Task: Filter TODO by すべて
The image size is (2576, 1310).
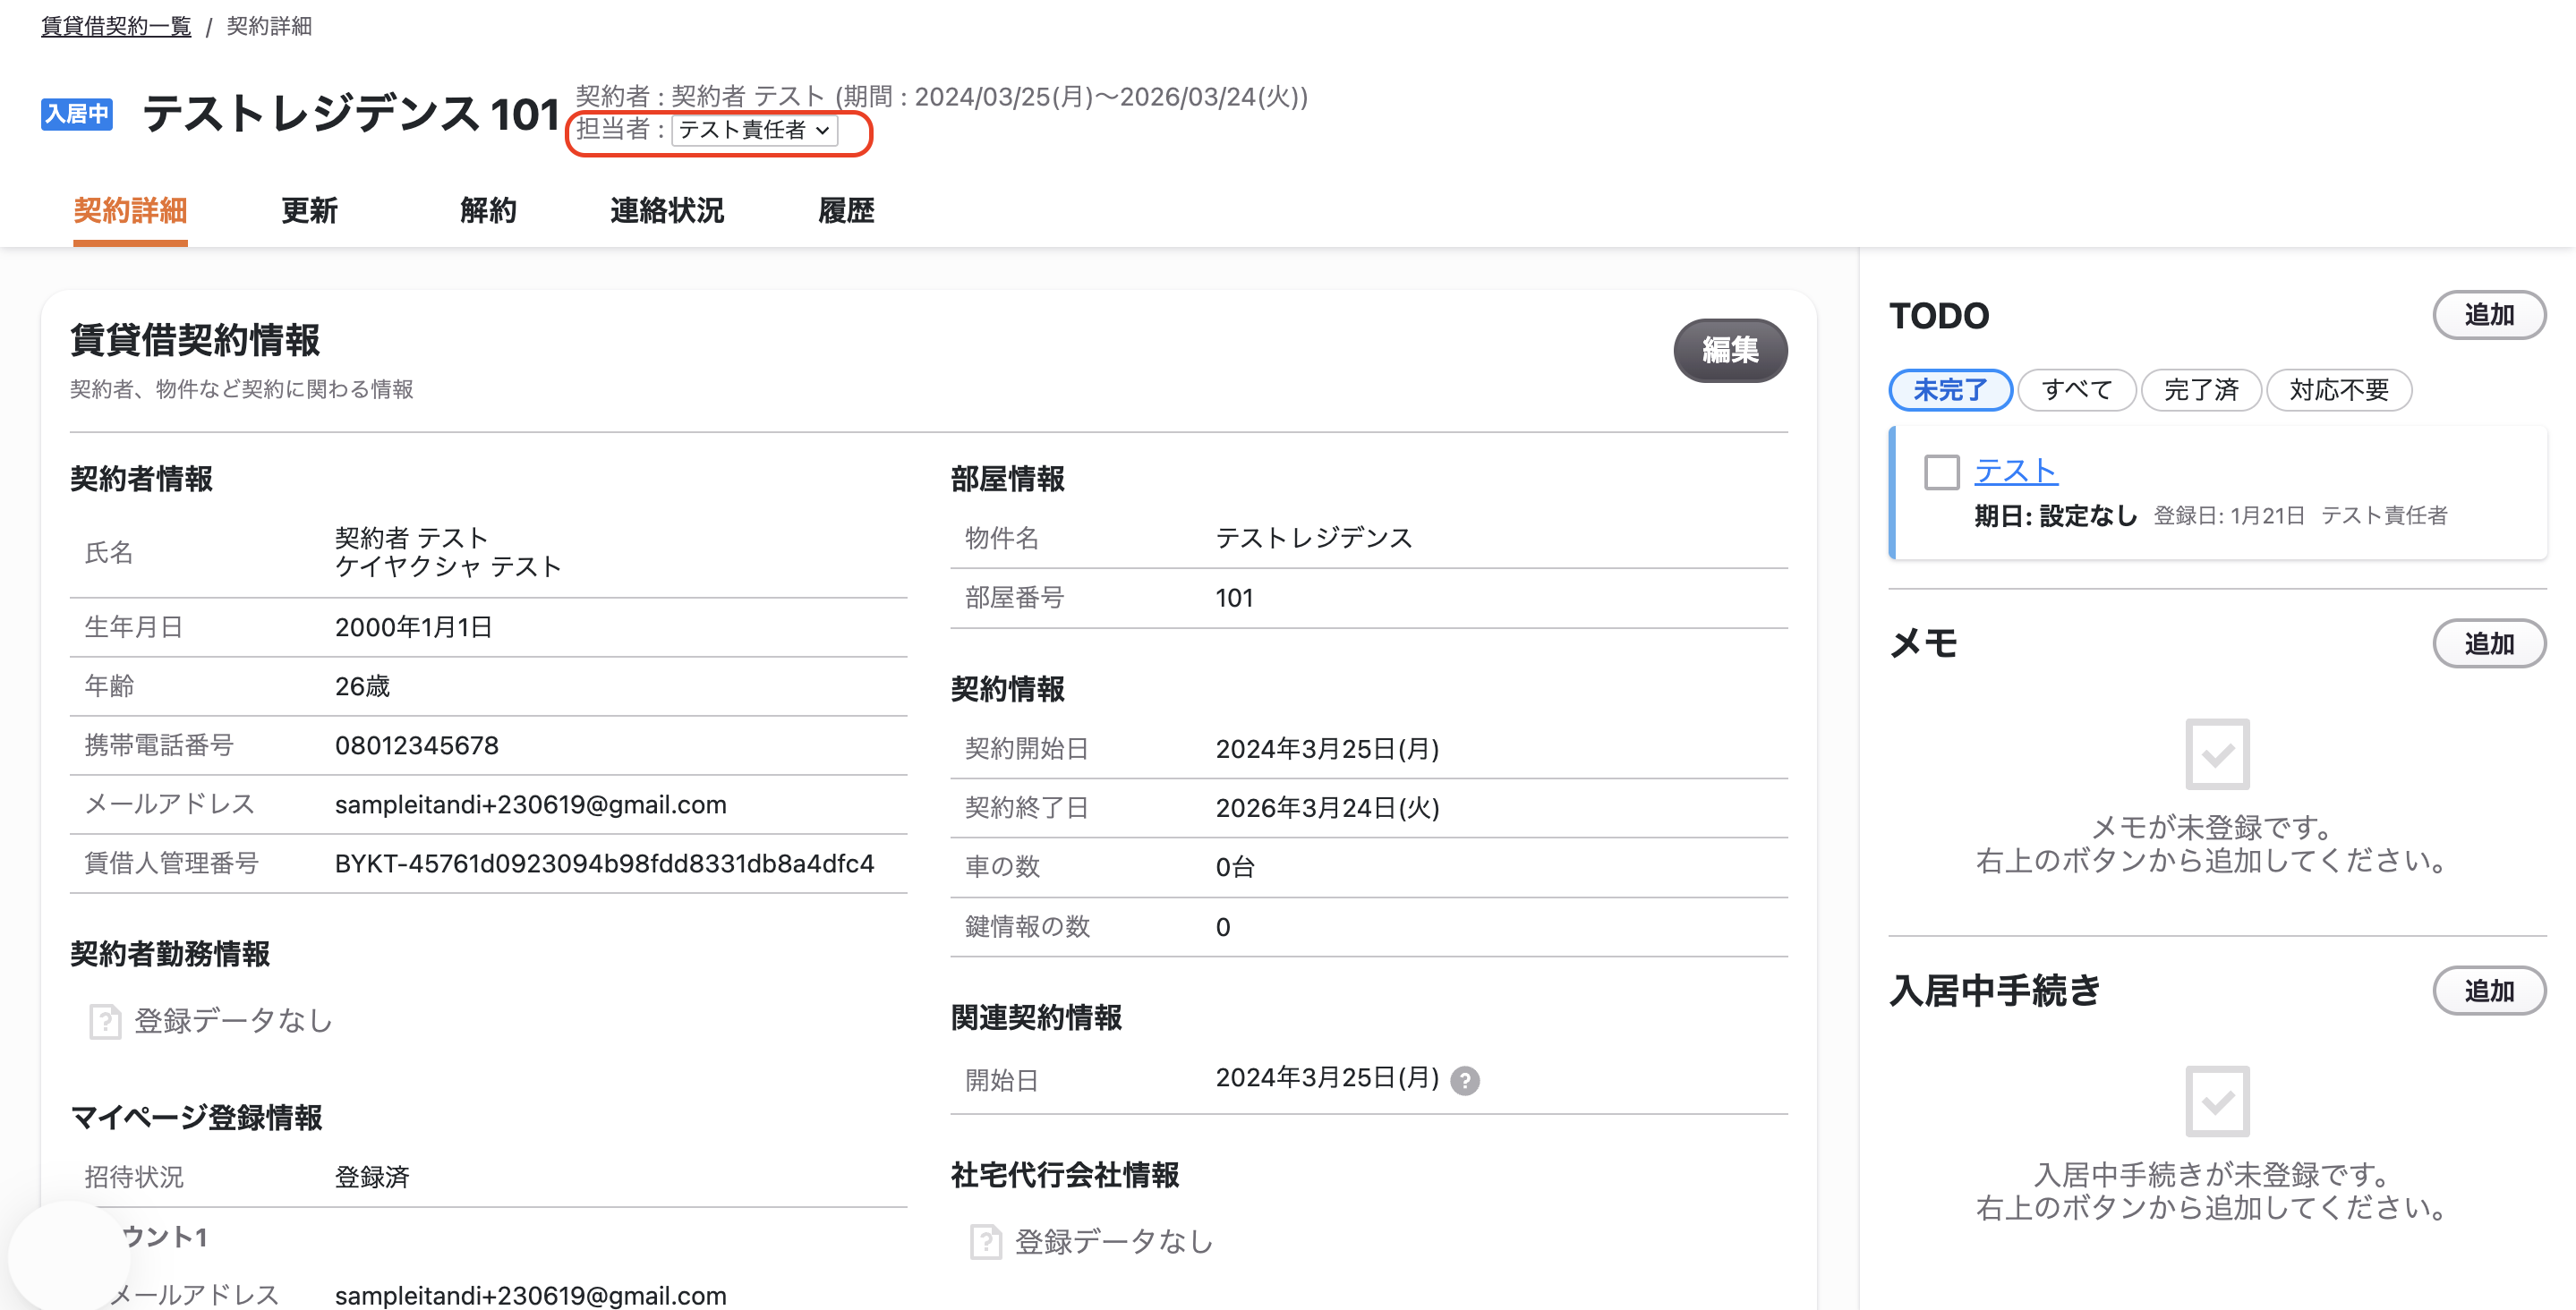Action: click(x=2076, y=390)
